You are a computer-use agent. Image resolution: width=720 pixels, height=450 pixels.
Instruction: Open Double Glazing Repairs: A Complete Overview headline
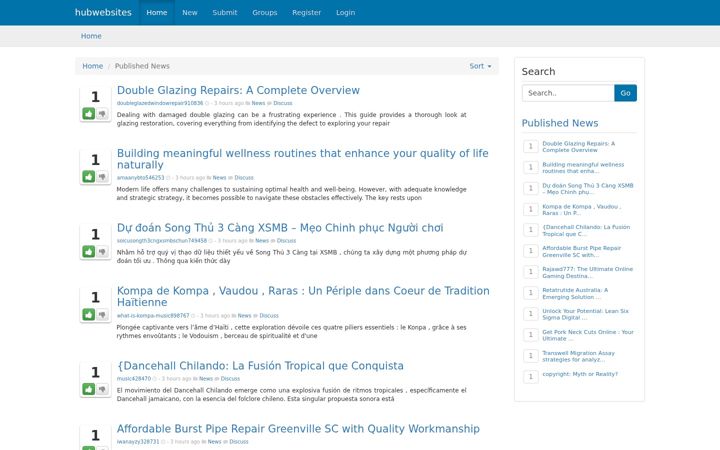tap(238, 90)
